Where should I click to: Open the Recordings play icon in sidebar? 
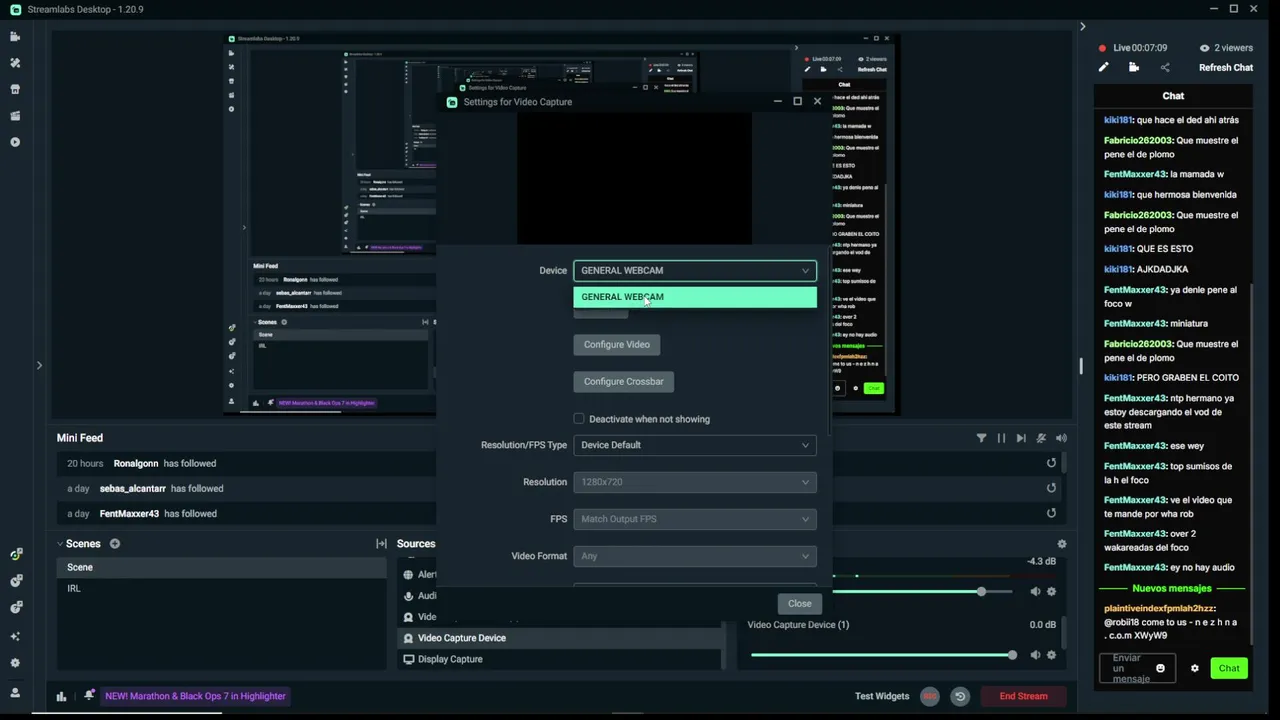pos(15,142)
